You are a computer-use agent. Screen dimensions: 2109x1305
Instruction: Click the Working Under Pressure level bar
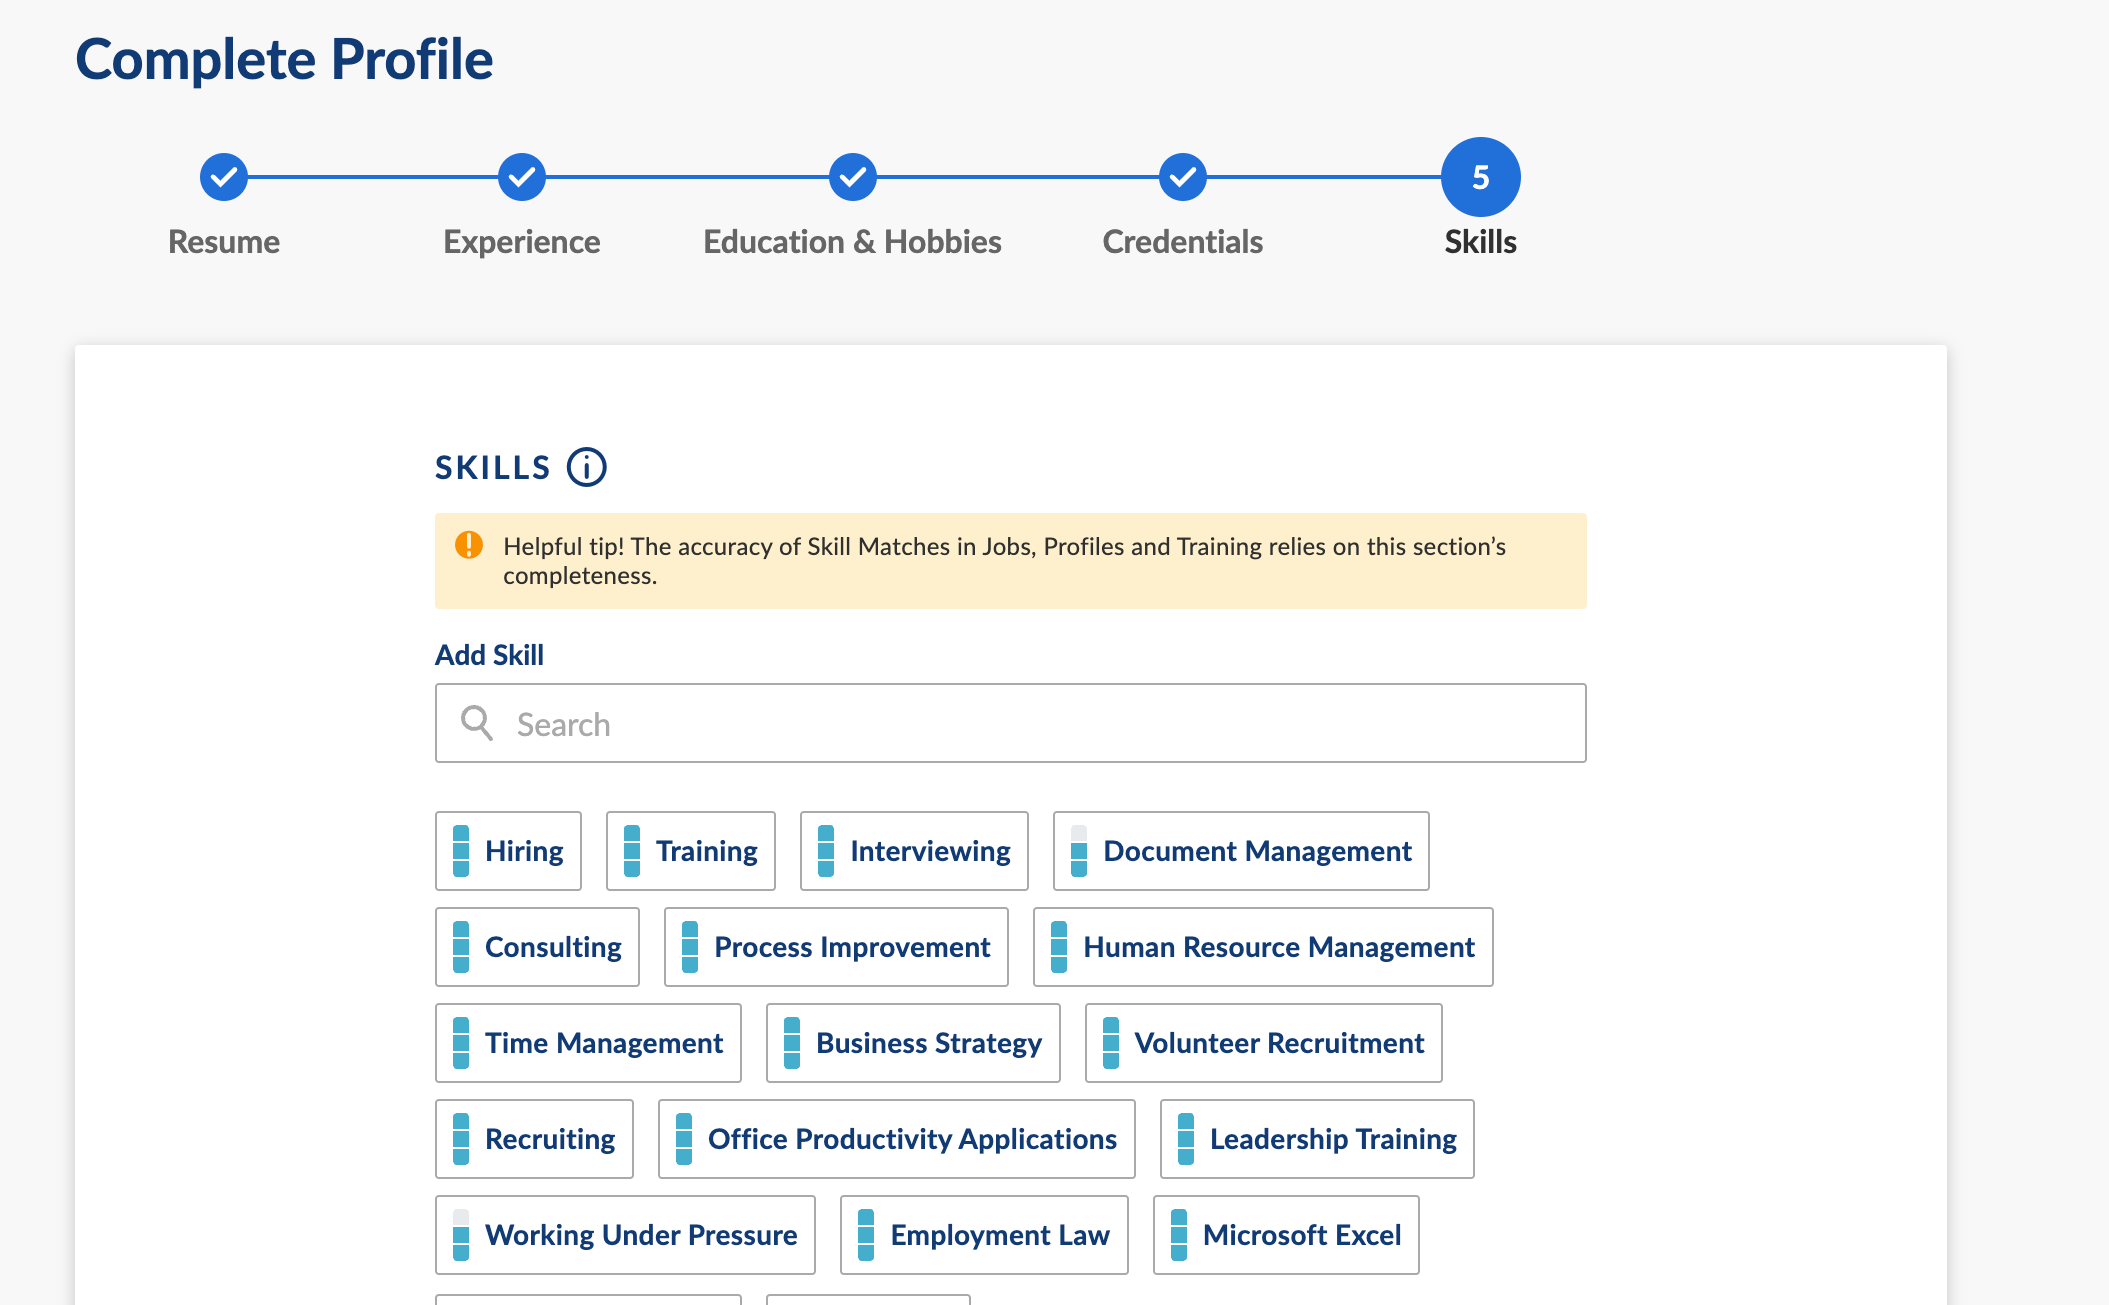(x=461, y=1235)
